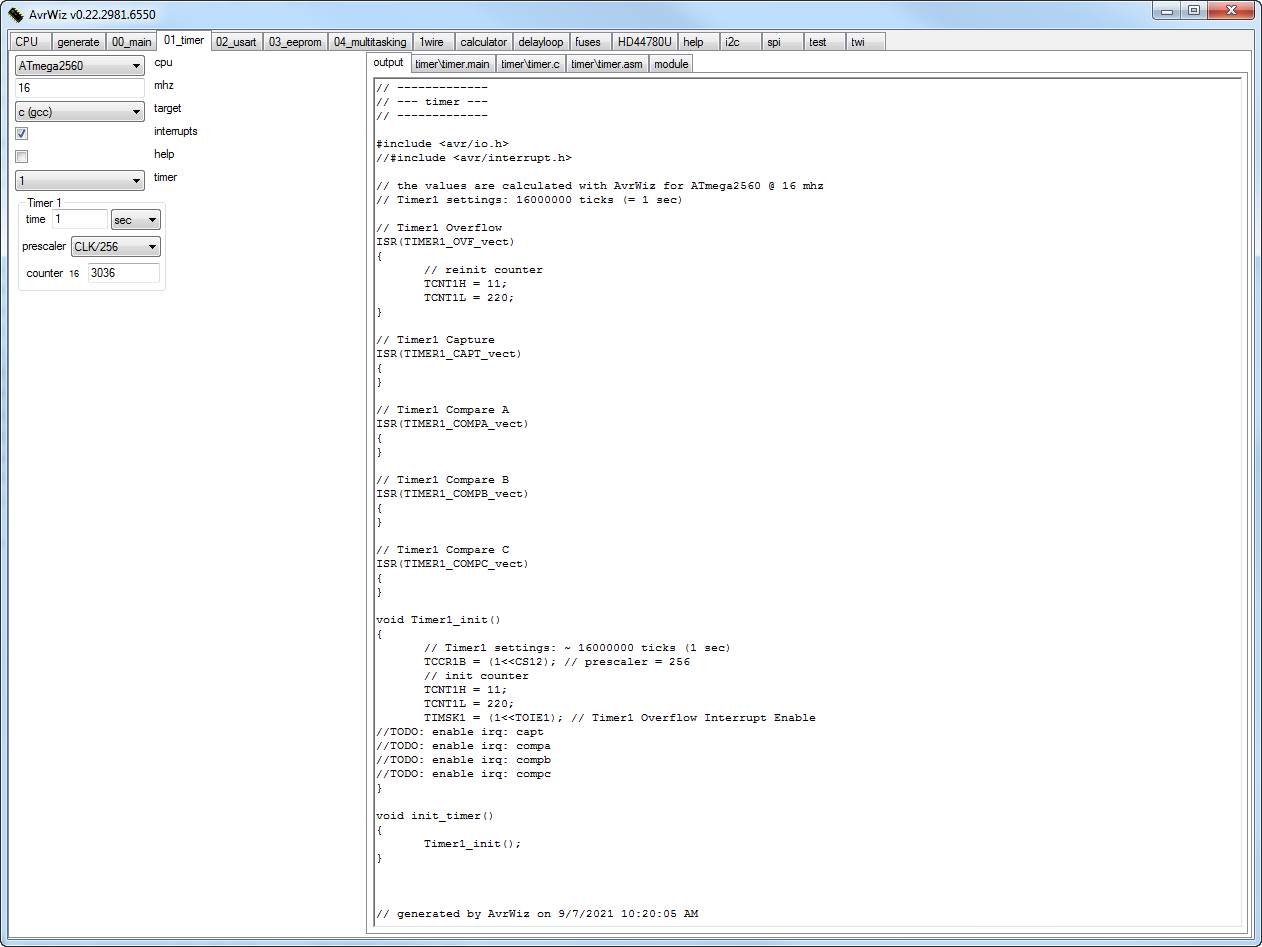This screenshot has height=947, width=1262.
Task: Select the output sub-tab
Action: click(388, 62)
